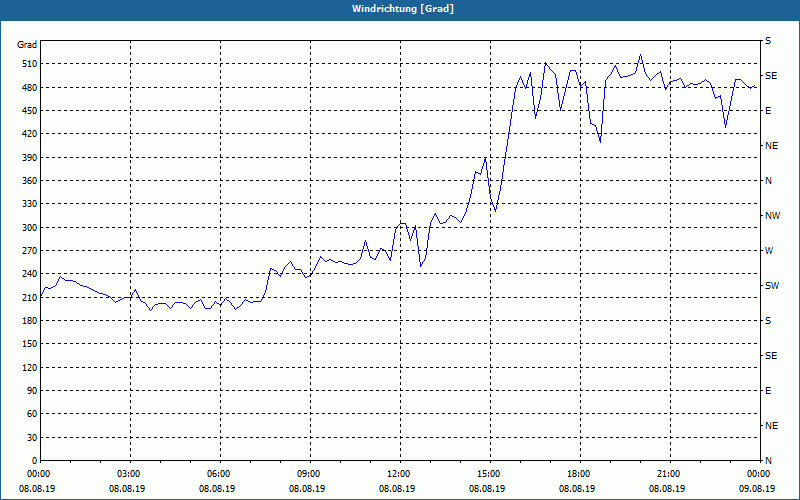Image resolution: width=800 pixels, height=500 pixels.
Task: Select the 09.08.19 date label
Action: [x=757, y=489]
